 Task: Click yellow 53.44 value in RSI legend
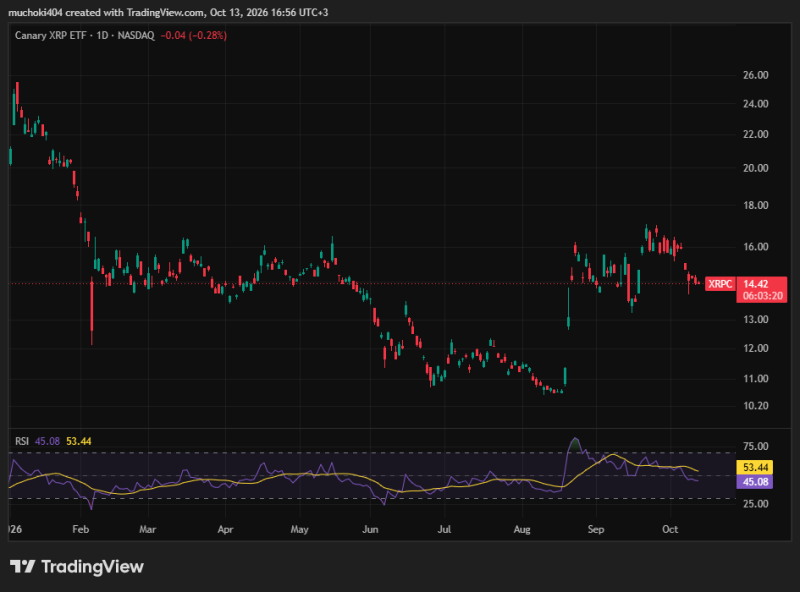pyautogui.click(x=79, y=441)
